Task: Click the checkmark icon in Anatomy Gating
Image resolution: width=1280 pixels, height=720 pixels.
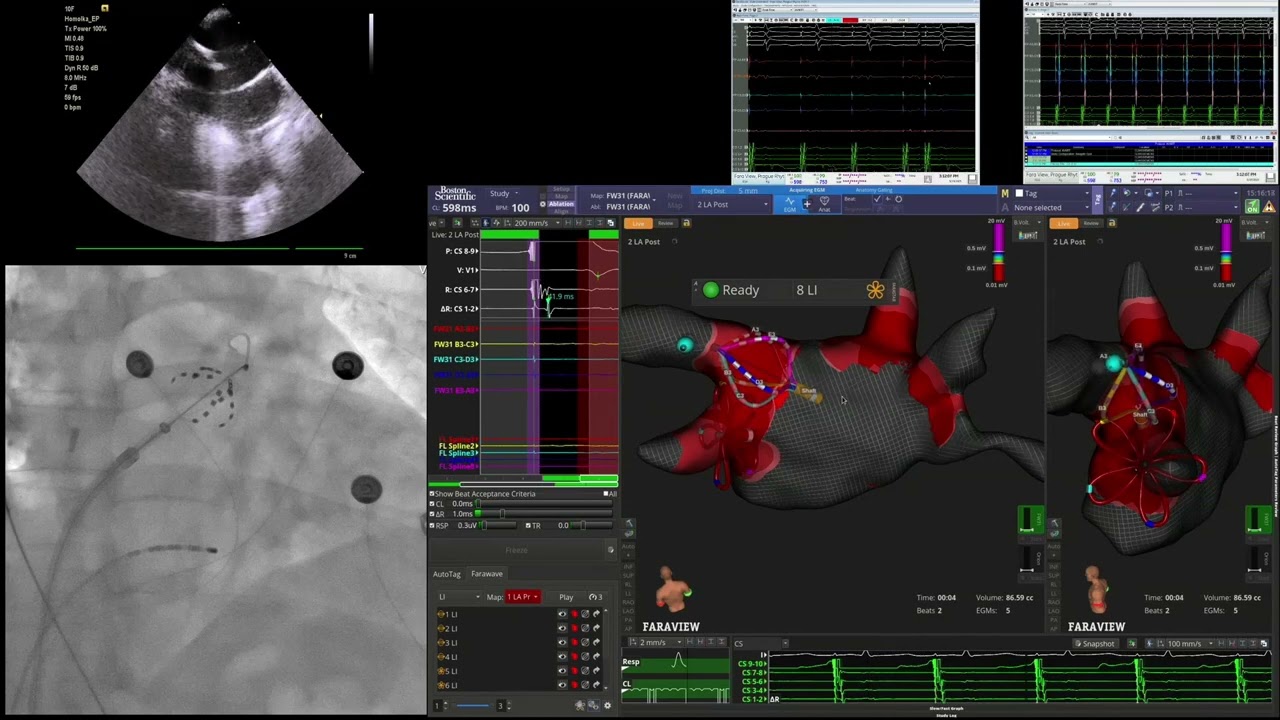Action: (x=877, y=199)
